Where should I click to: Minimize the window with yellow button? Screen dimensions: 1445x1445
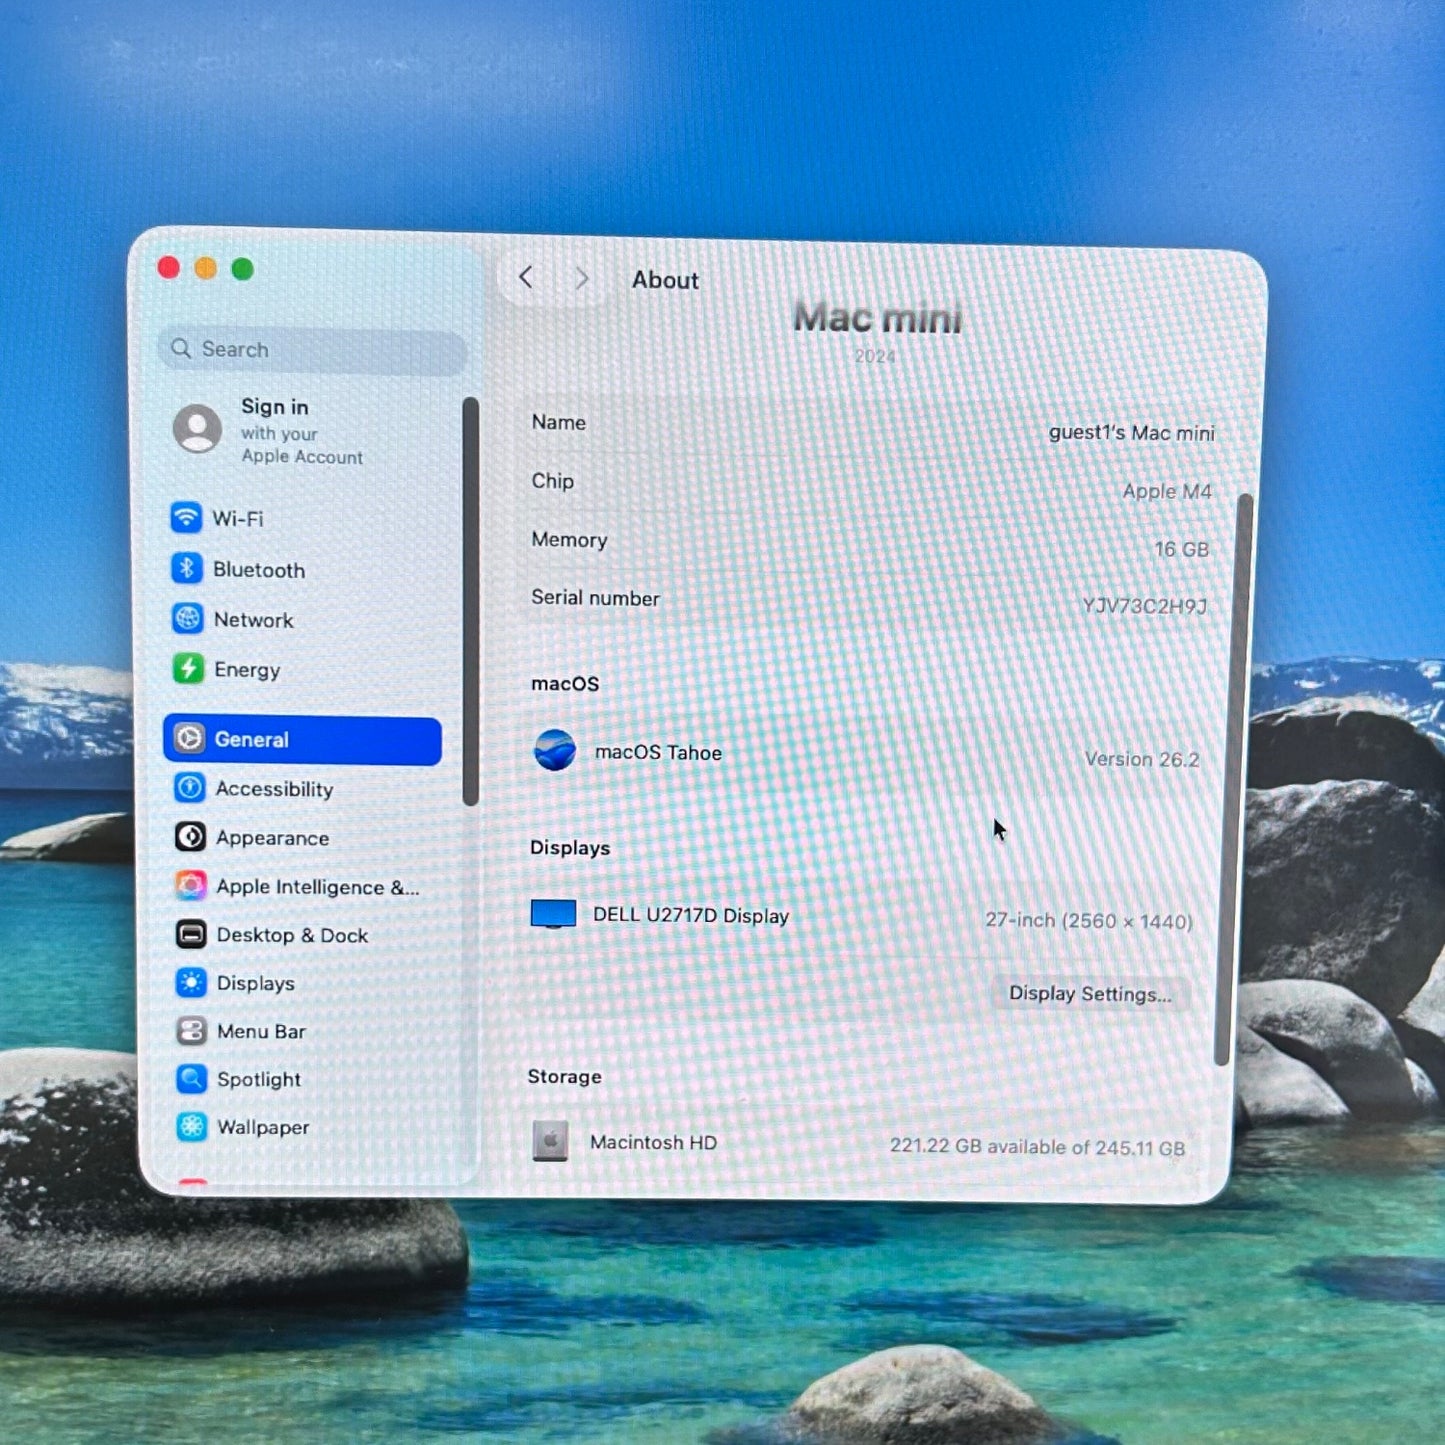(x=206, y=268)
